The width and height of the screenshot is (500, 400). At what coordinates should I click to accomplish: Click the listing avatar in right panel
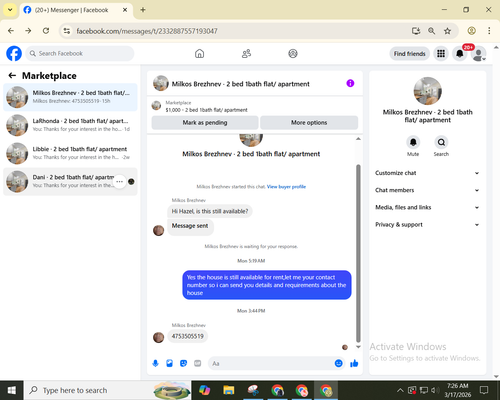[427, 91]
